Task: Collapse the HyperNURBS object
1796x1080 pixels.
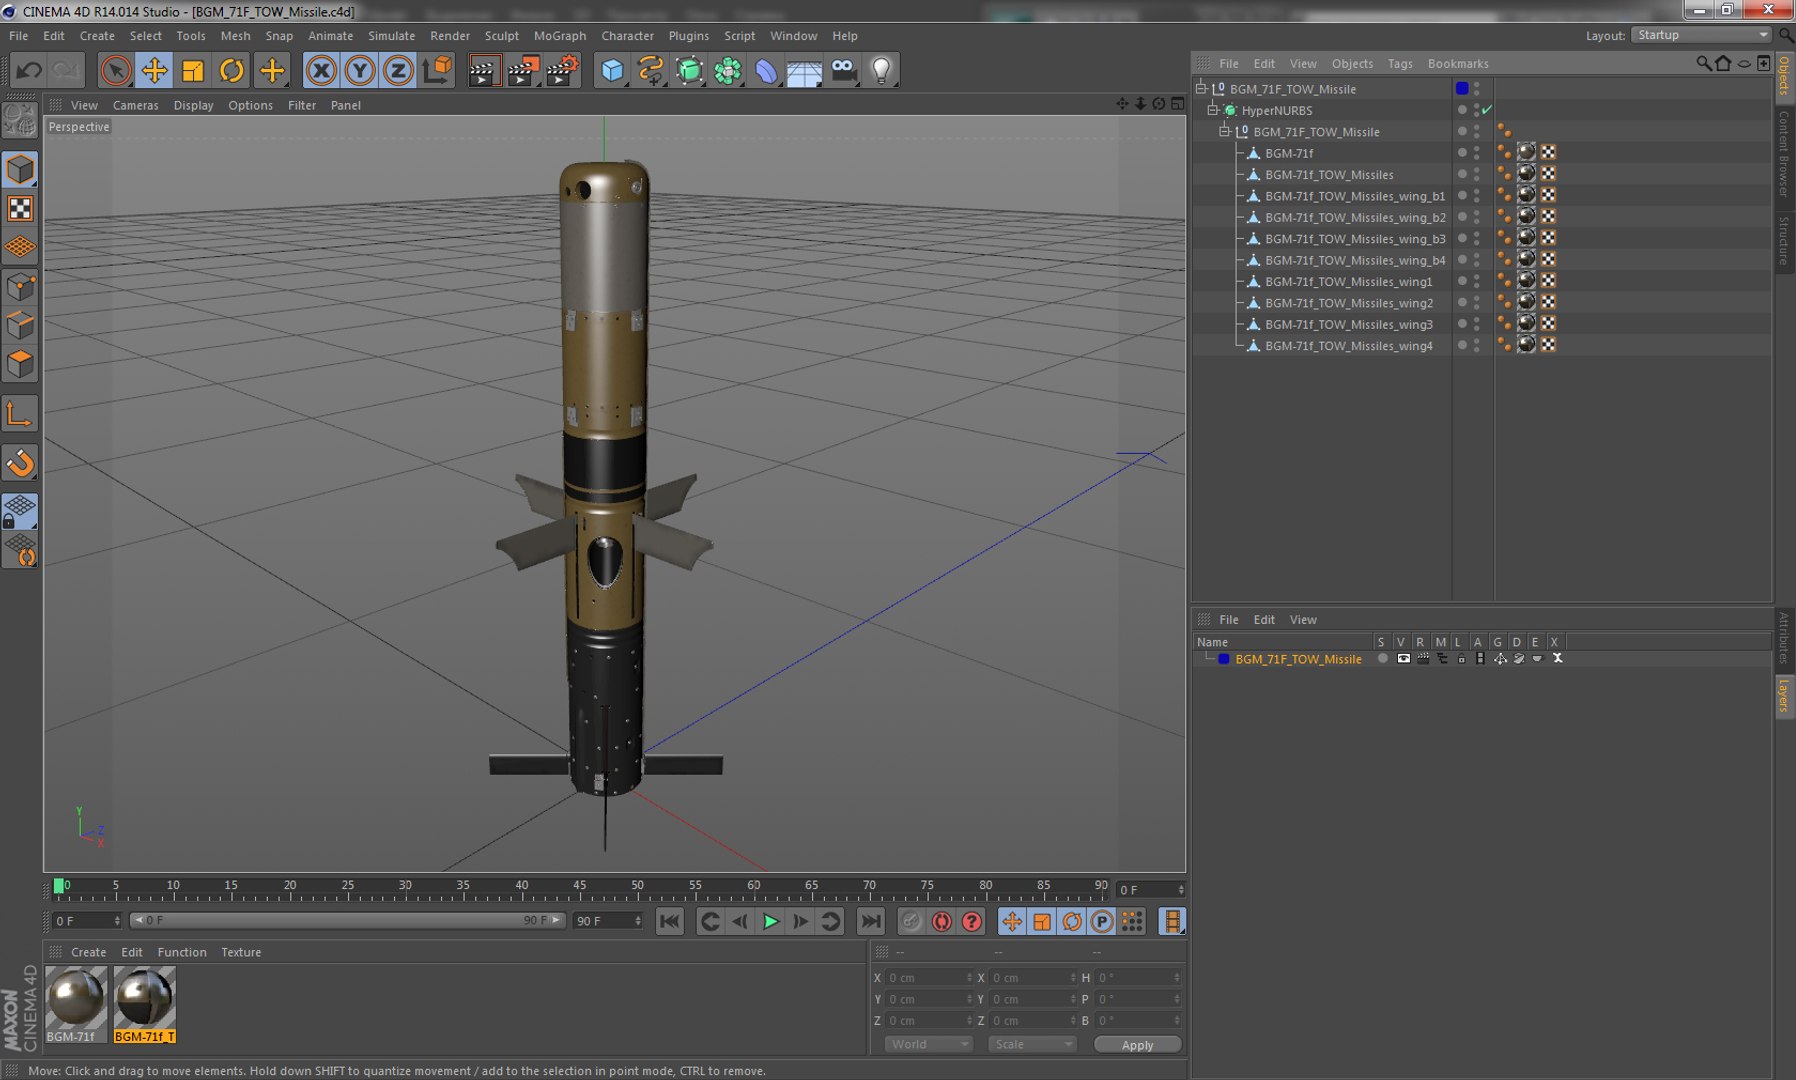Action: 1213,110
